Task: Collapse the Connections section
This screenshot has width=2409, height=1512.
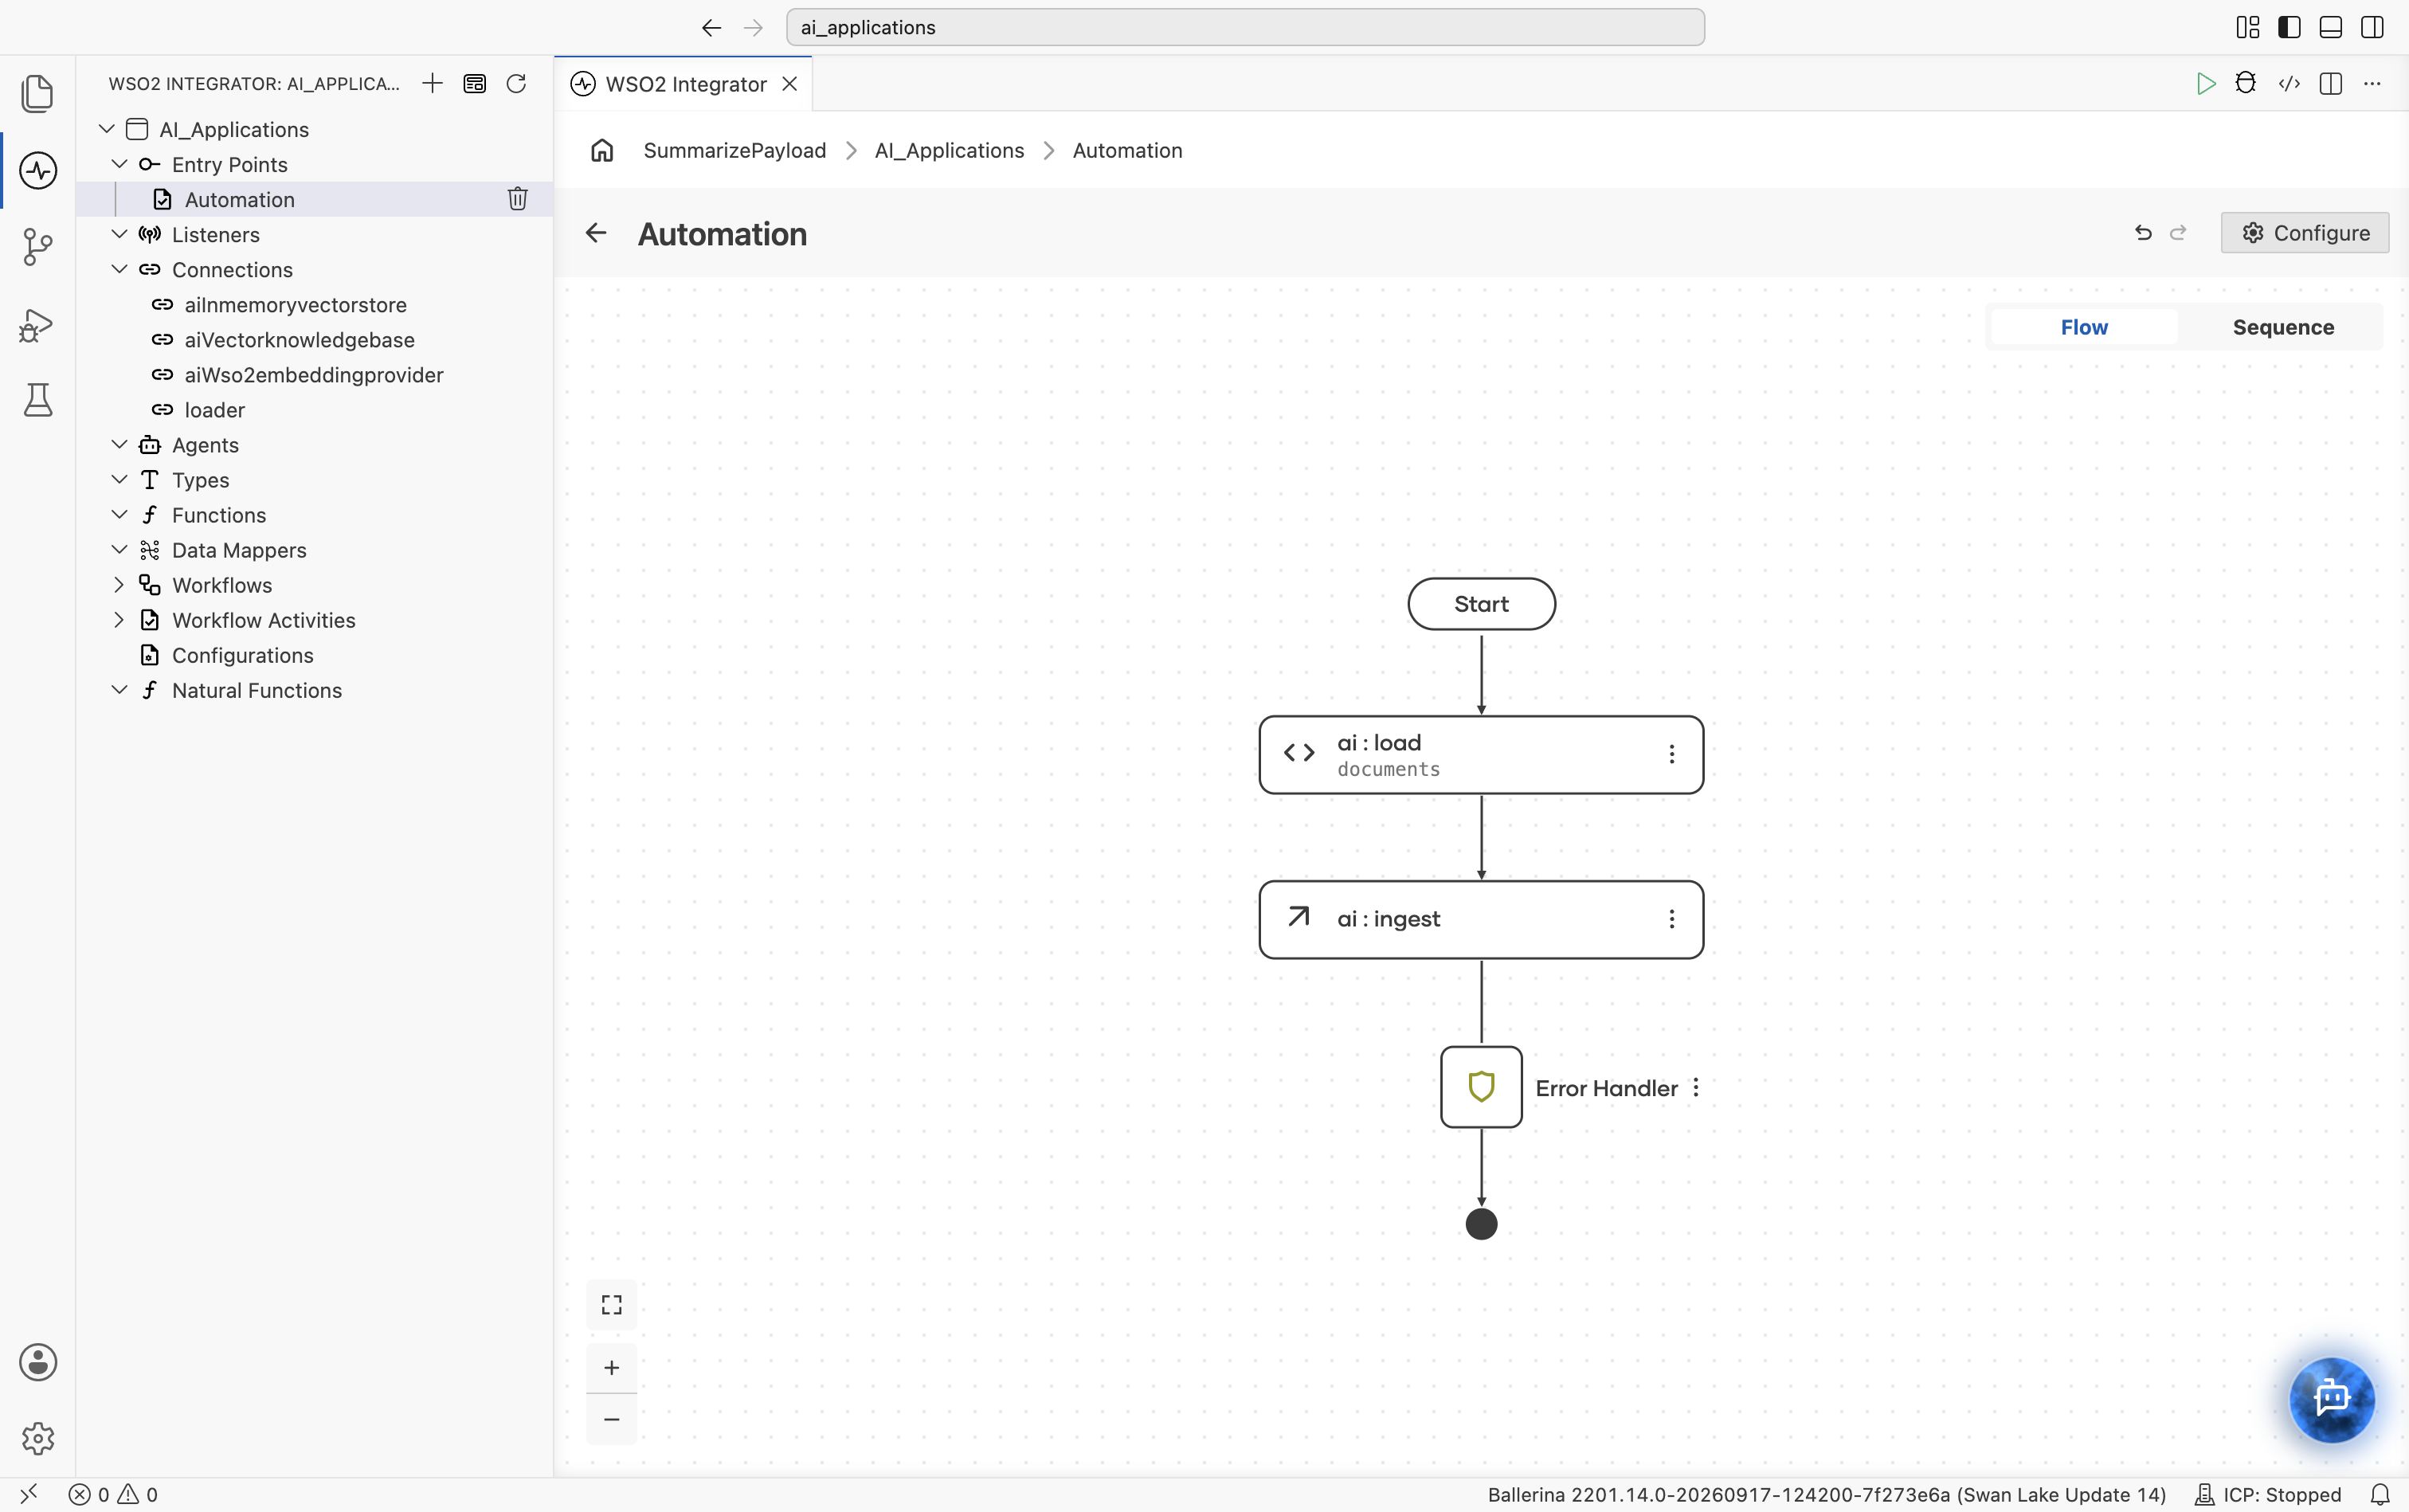Action: pos(119,269)
